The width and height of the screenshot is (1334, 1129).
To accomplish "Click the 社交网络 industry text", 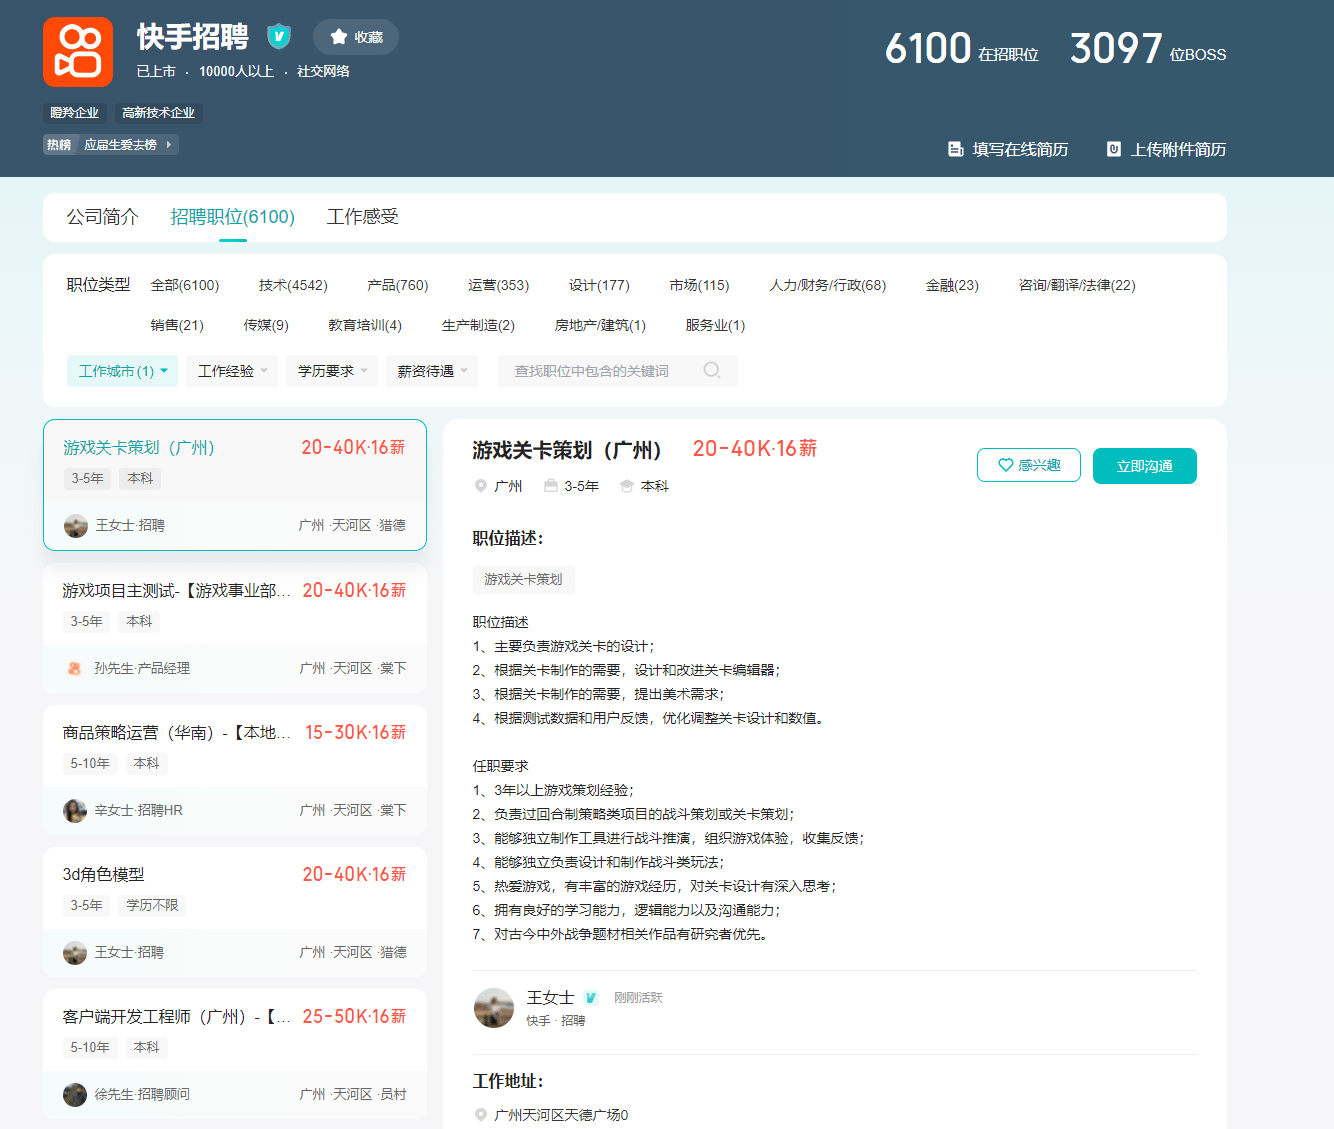I will (323, 71).
